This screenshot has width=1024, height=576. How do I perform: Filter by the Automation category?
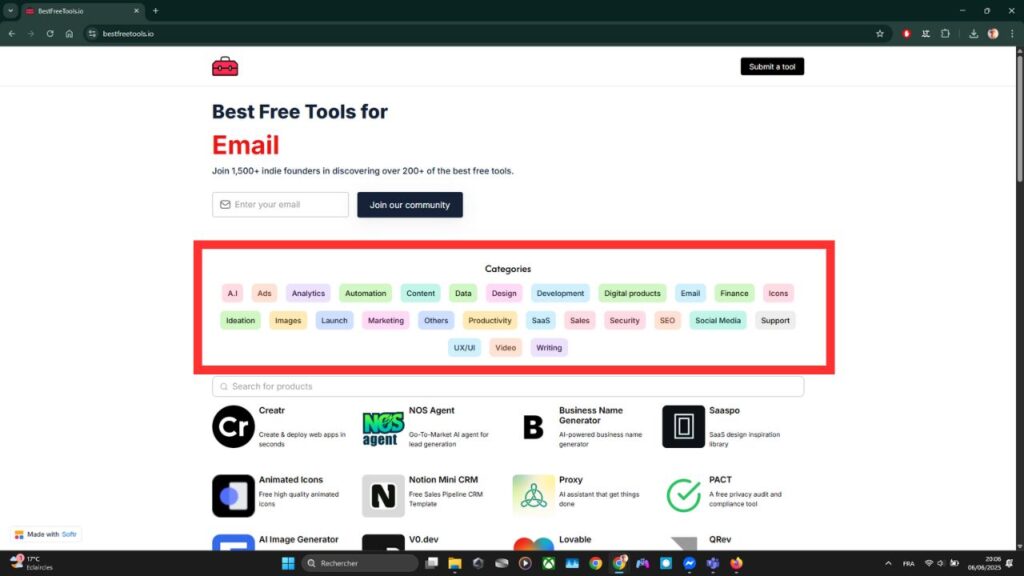pos(366,293)
